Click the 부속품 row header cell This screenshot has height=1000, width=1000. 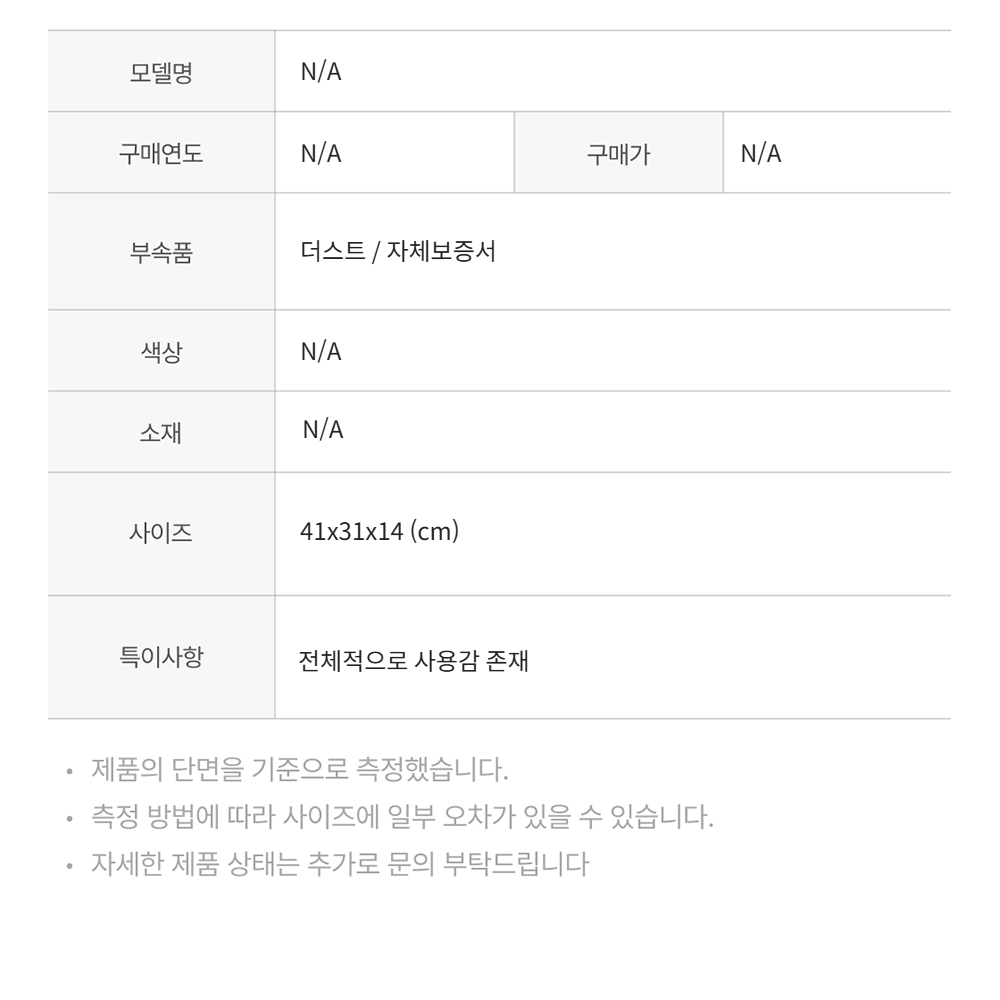(x=162, y=251)
